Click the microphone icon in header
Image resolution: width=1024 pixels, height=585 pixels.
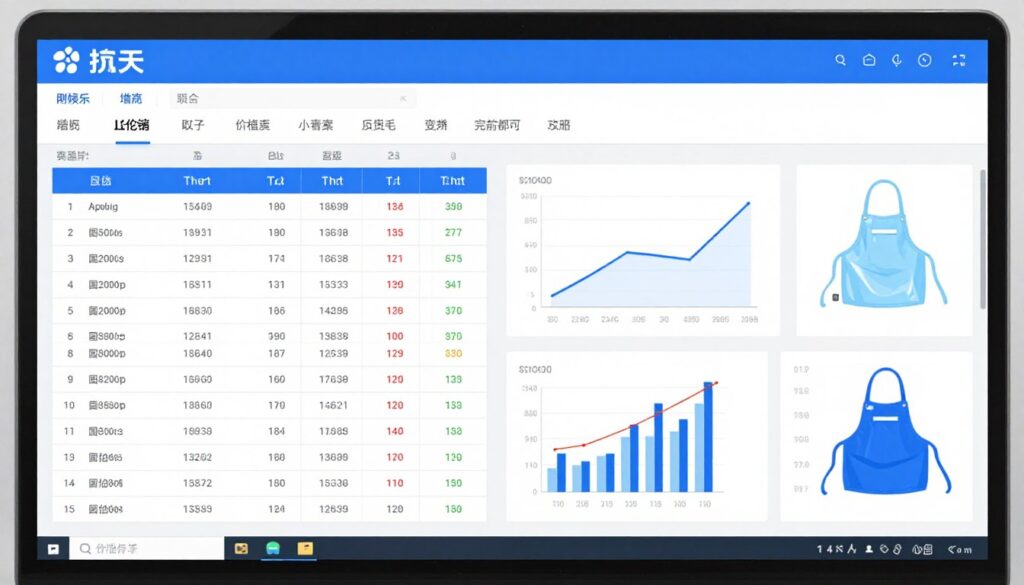coord(897,60)
